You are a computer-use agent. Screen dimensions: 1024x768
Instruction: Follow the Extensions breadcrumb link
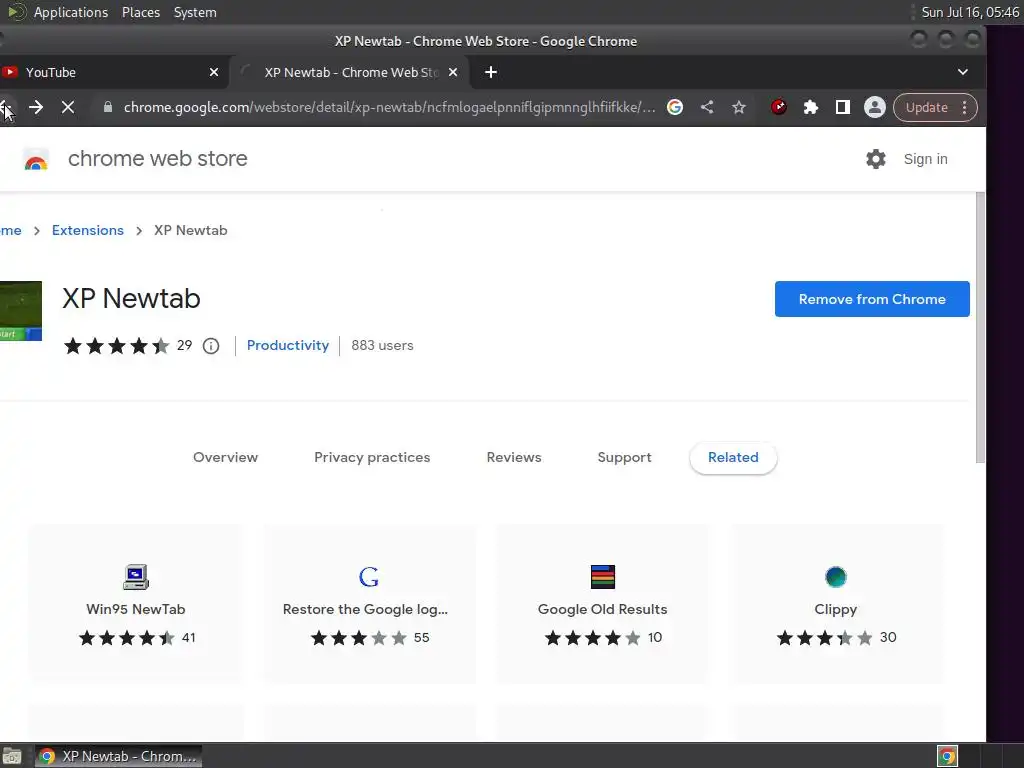88,231
